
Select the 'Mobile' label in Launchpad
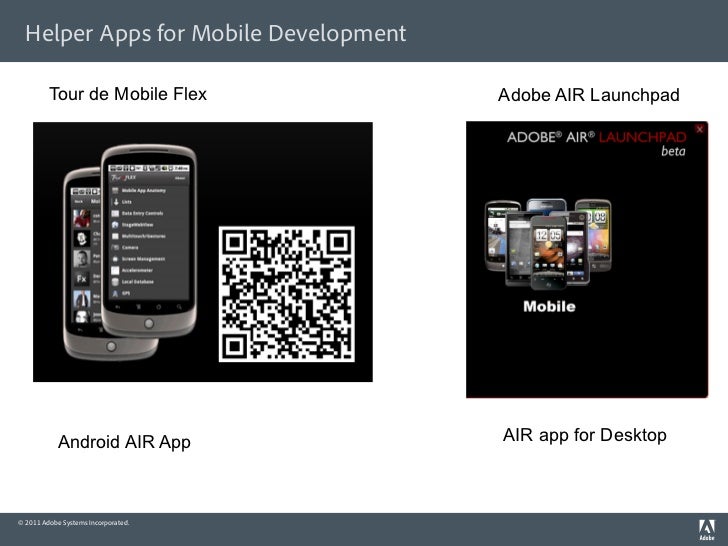(x=549, y=306)
